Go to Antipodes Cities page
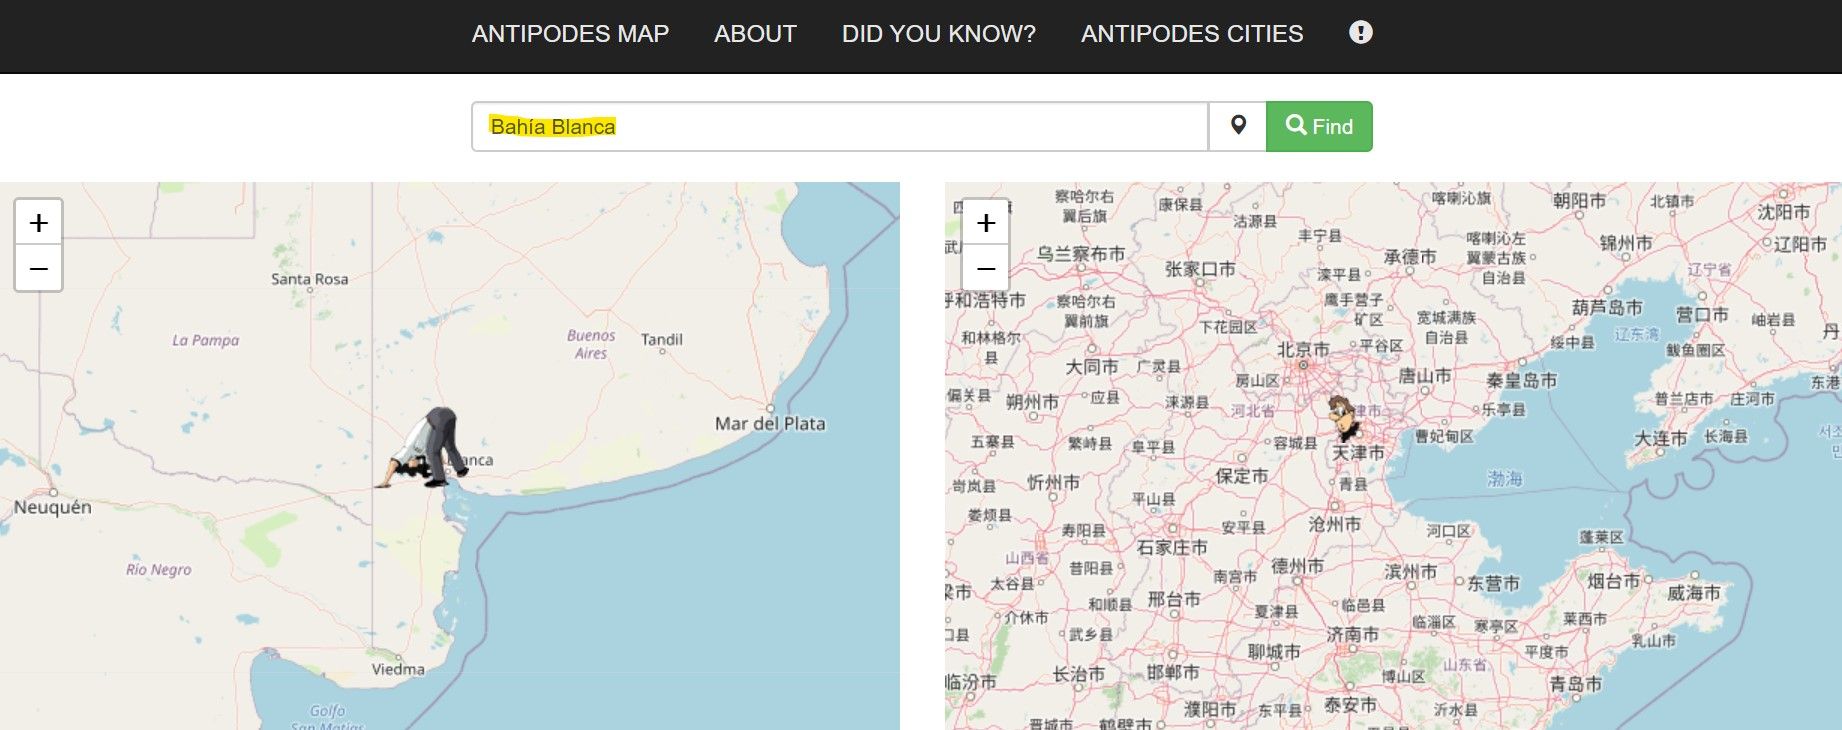 pyautogui.click(x=1192, y=34)
